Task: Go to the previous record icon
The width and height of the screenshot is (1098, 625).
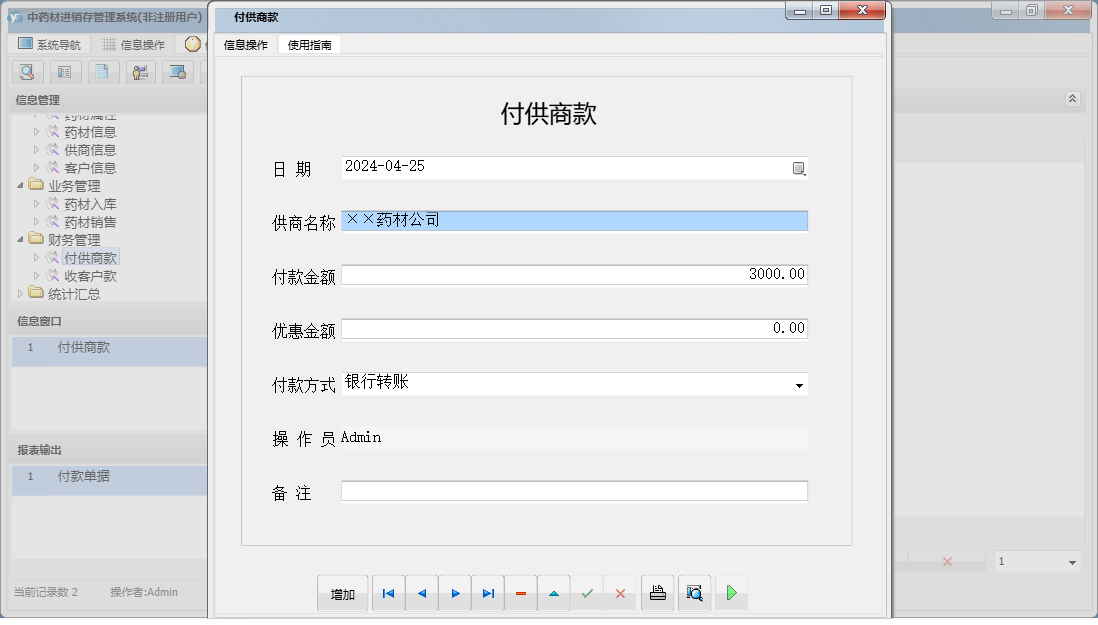Action: point(421,593)
